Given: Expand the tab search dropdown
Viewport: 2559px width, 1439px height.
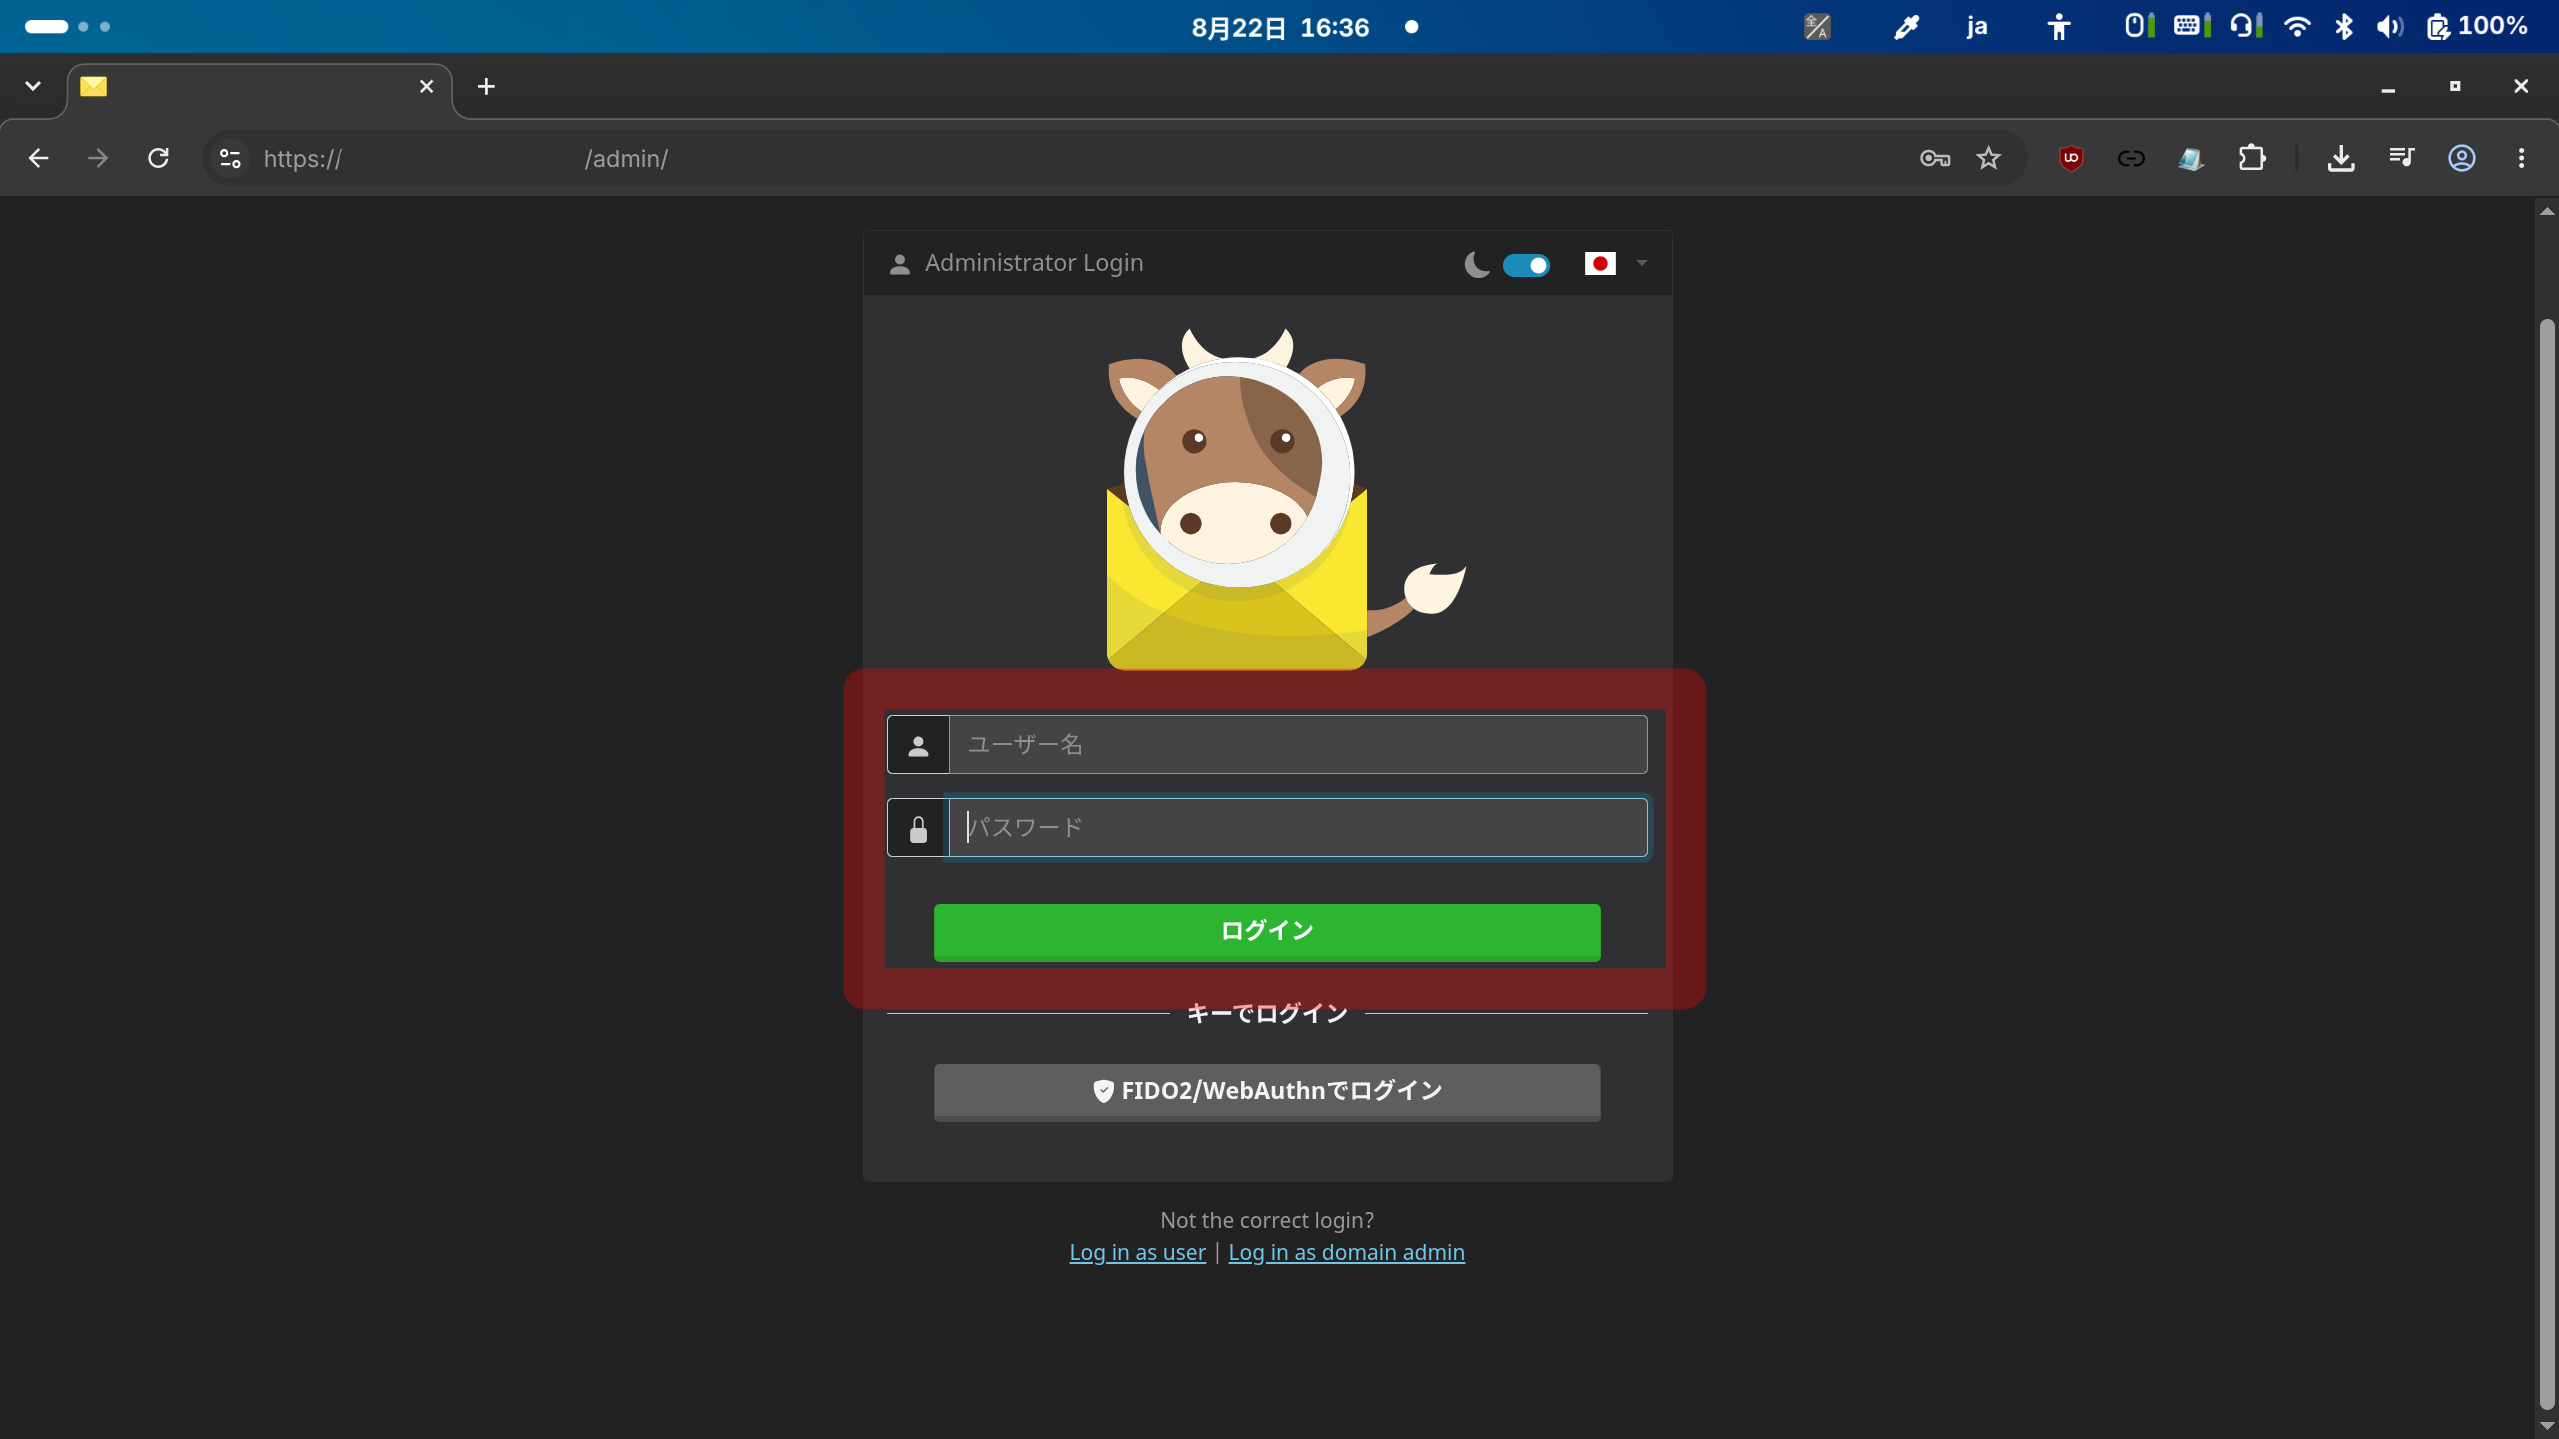Looking at the screenshot, I should (x=33, y=86).
